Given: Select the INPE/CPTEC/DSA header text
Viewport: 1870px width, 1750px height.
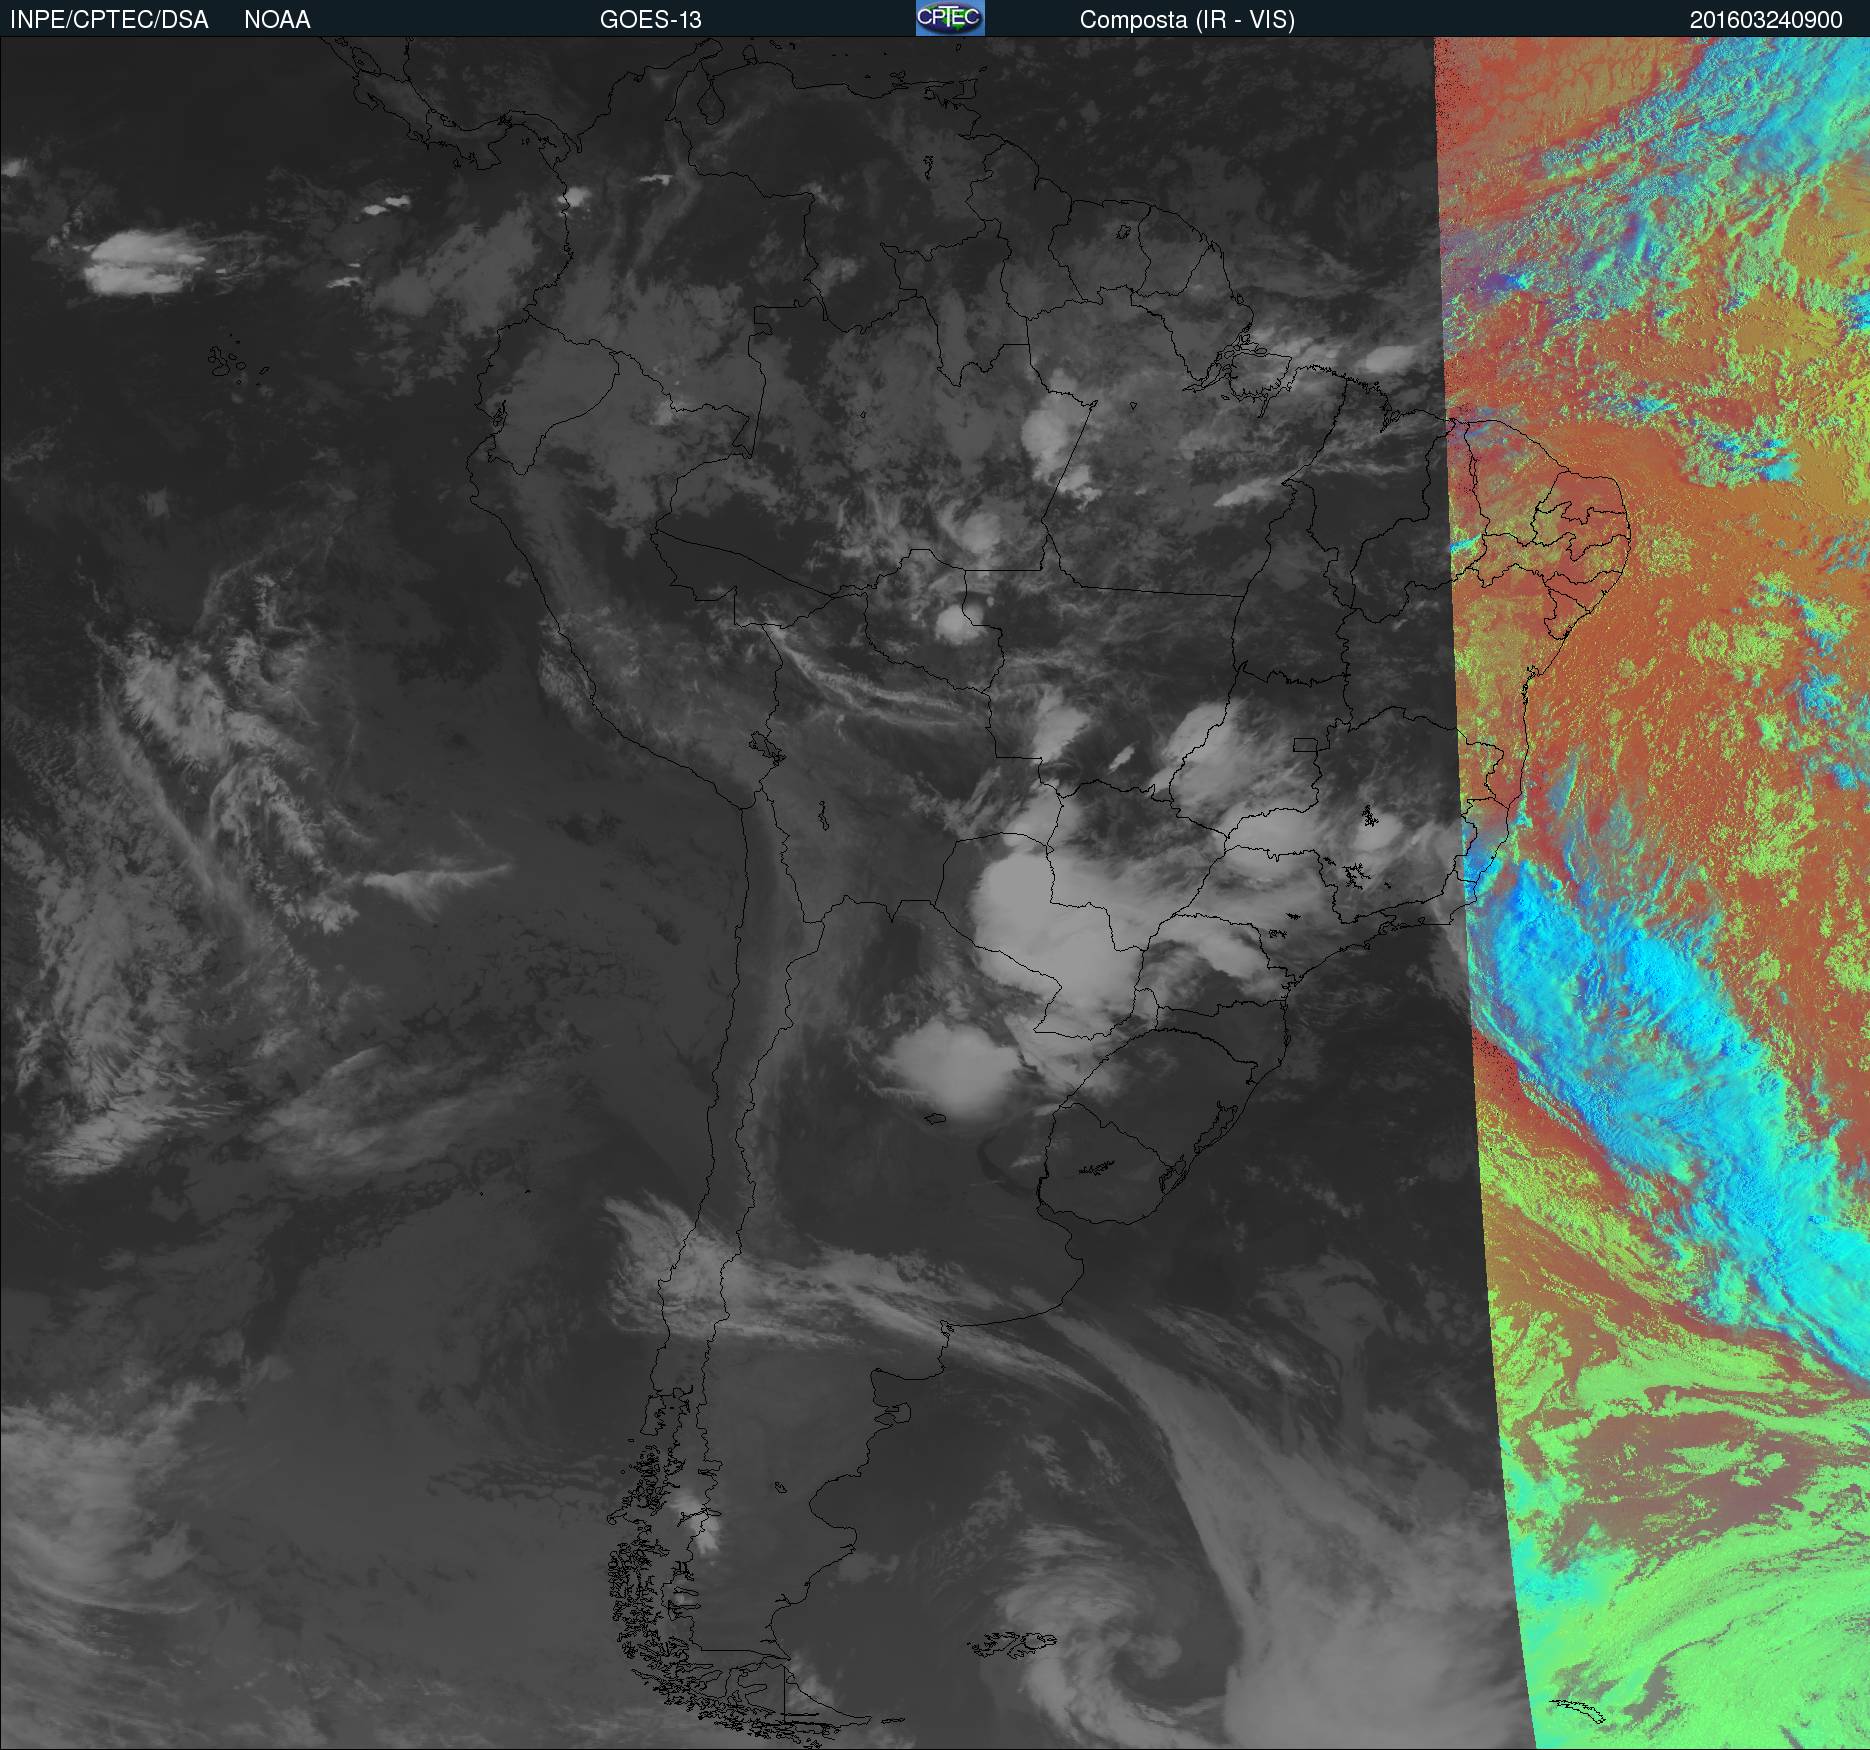Looking at the screenshot, I should (x=109, y=20).
